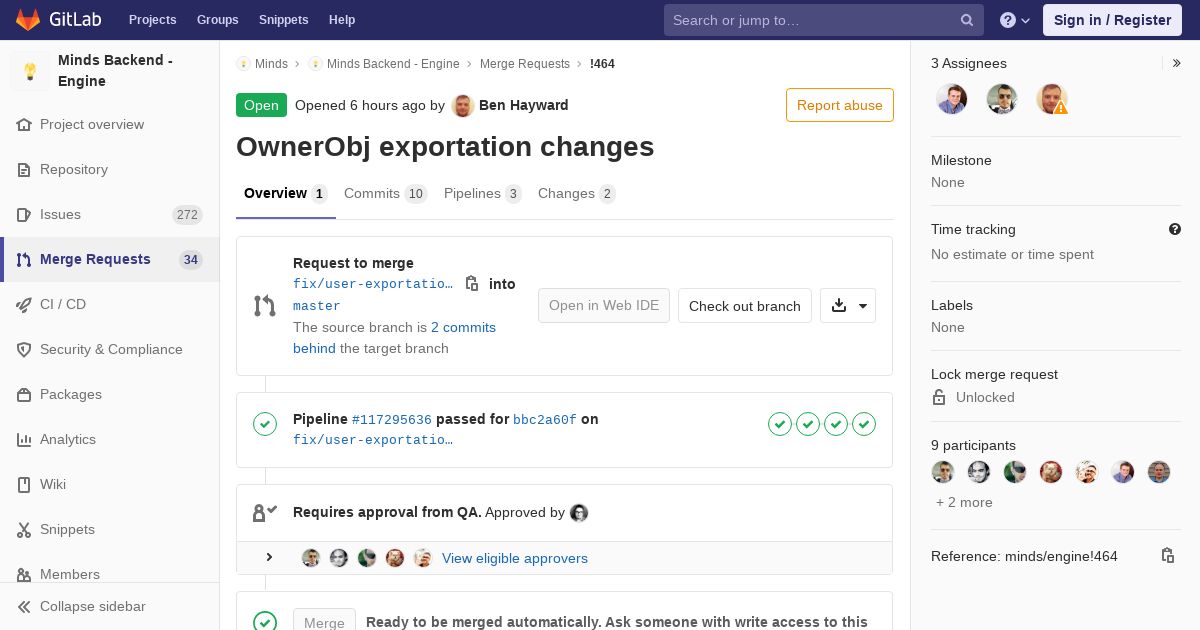Click the search magnifier icon
The width and height of the screenshot is (1200, 630).
coord(967,20)
